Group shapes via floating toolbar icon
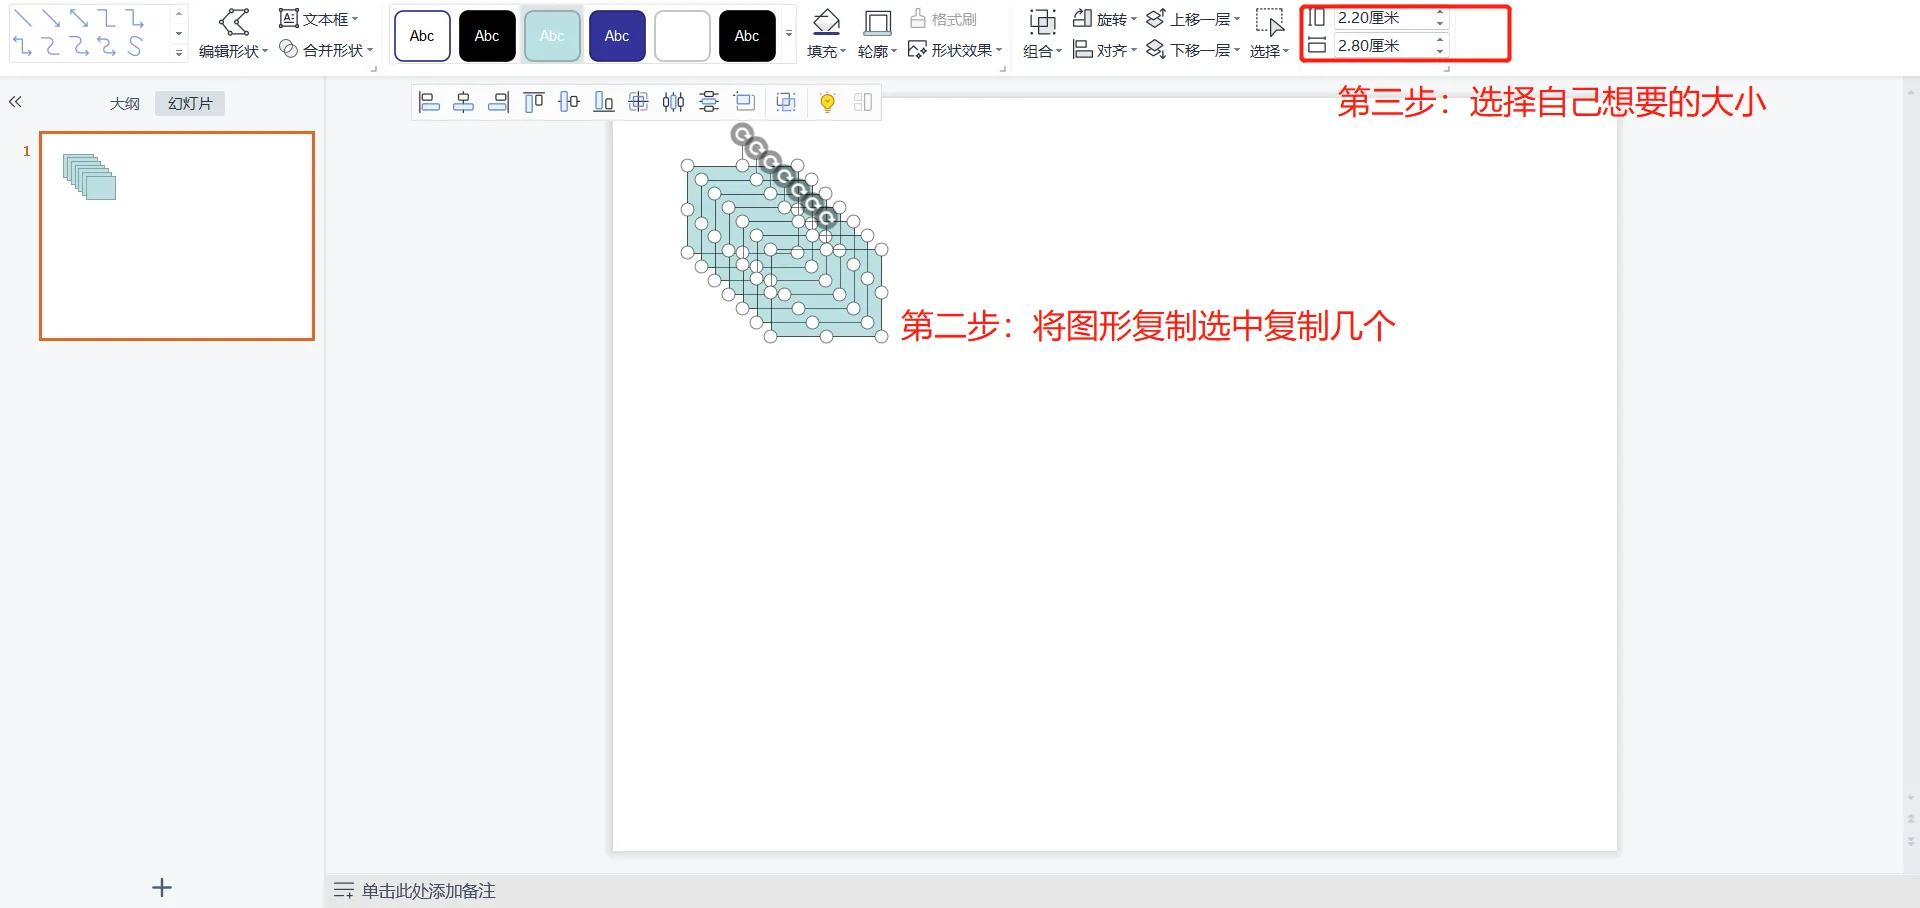 click(786, 102)
